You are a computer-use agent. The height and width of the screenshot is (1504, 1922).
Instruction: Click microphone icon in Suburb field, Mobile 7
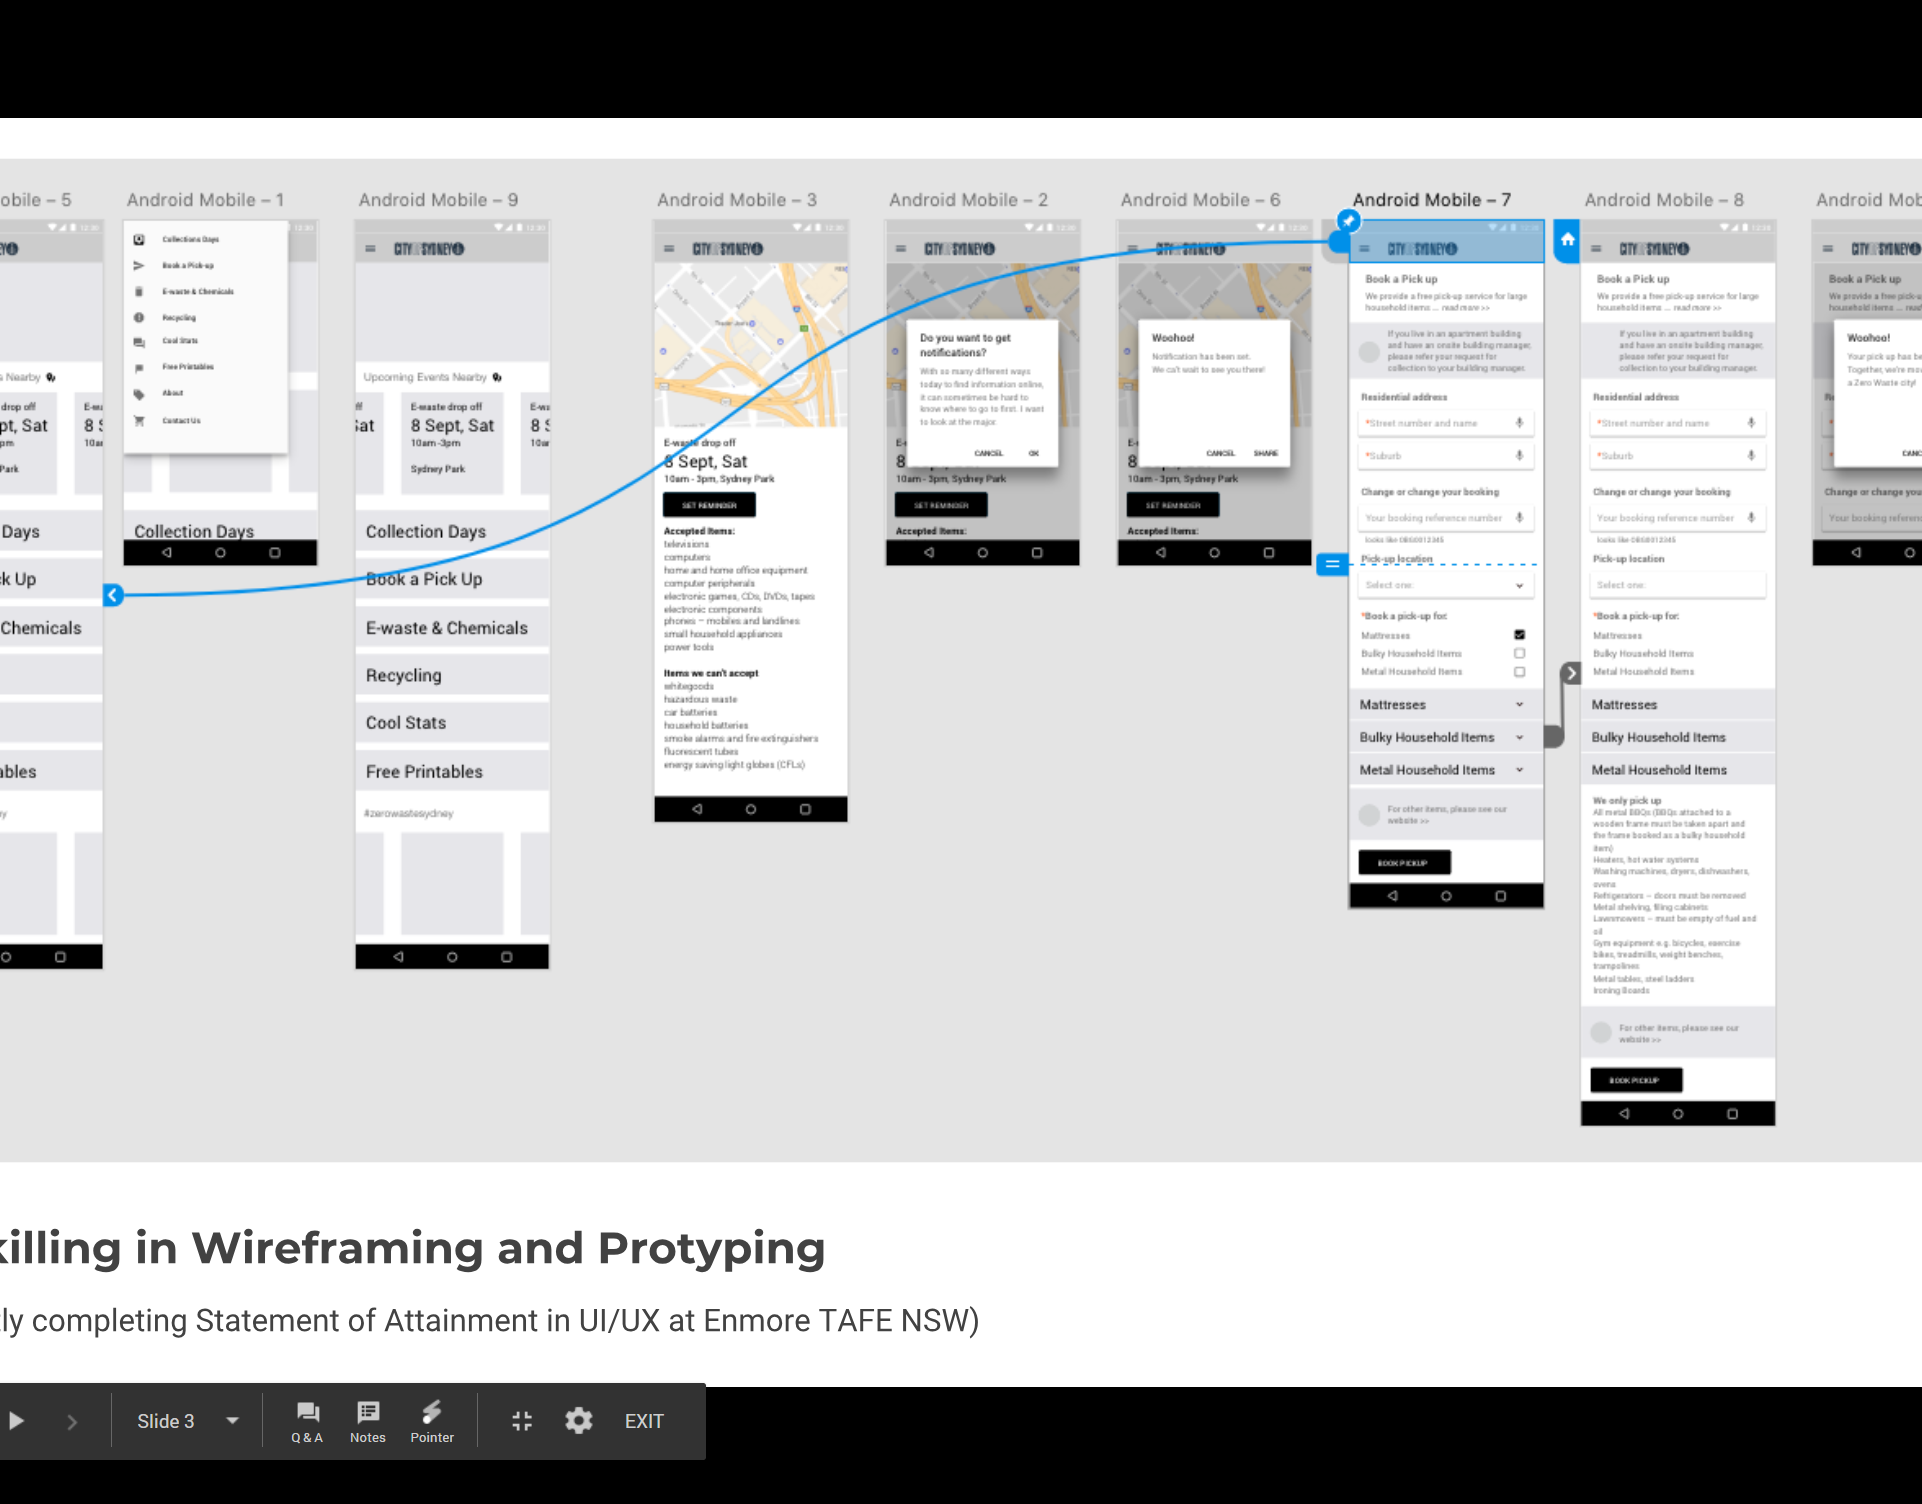(1519, 455)
